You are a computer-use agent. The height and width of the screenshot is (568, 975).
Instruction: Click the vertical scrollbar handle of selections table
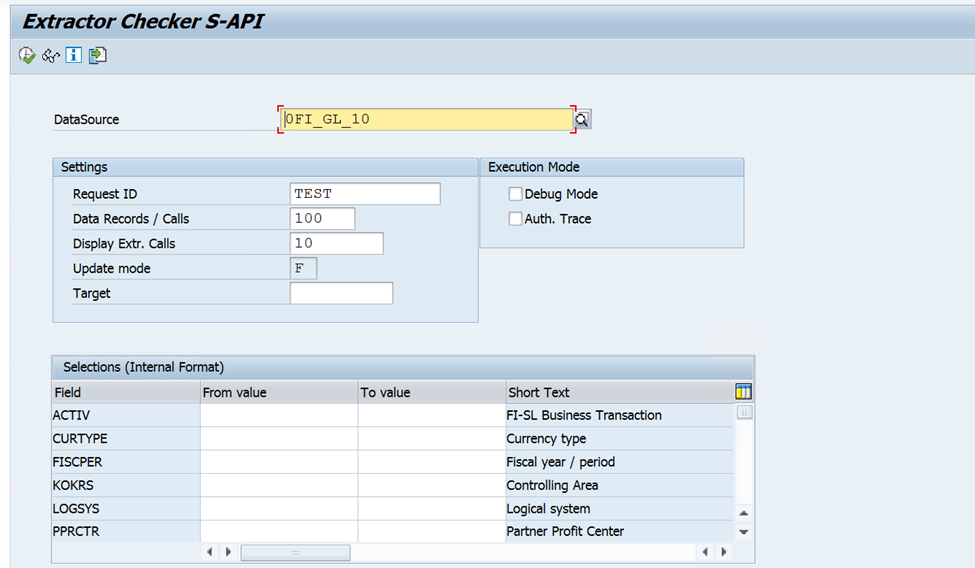[x=744, y=412]
